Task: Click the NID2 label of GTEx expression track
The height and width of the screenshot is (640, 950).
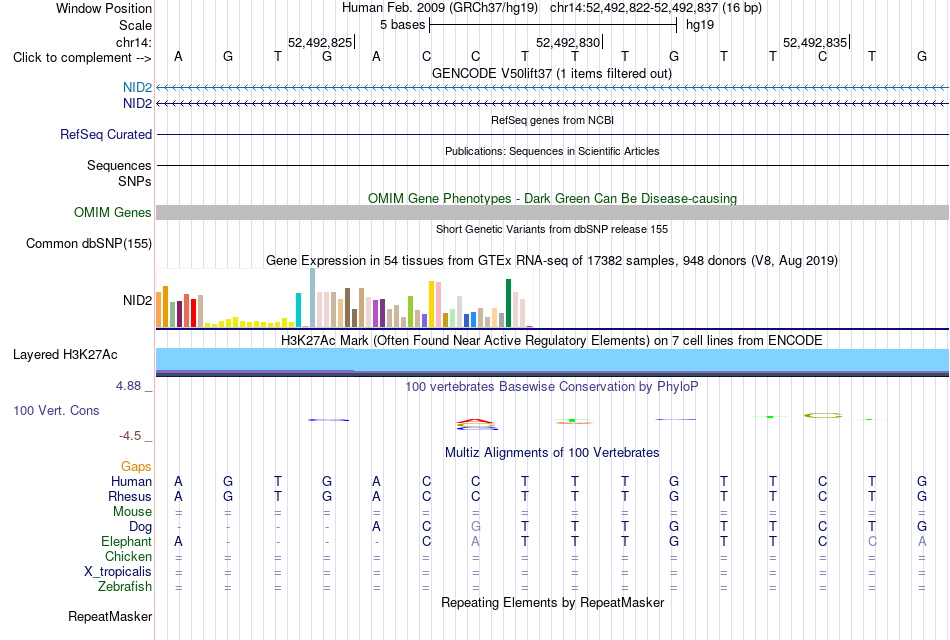Action: 138,301
